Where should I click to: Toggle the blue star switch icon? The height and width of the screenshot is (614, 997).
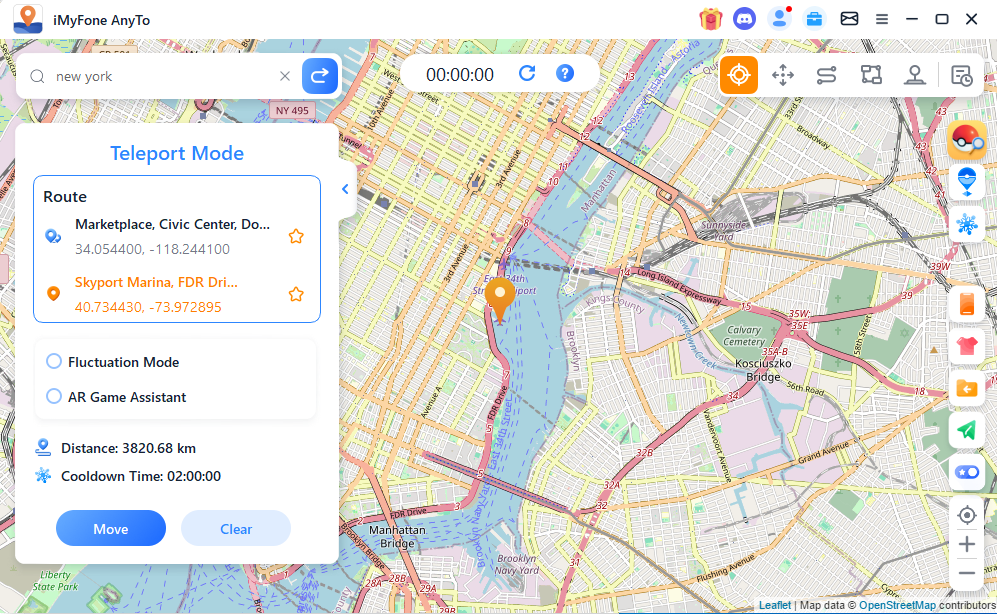(x=966, y=472)
